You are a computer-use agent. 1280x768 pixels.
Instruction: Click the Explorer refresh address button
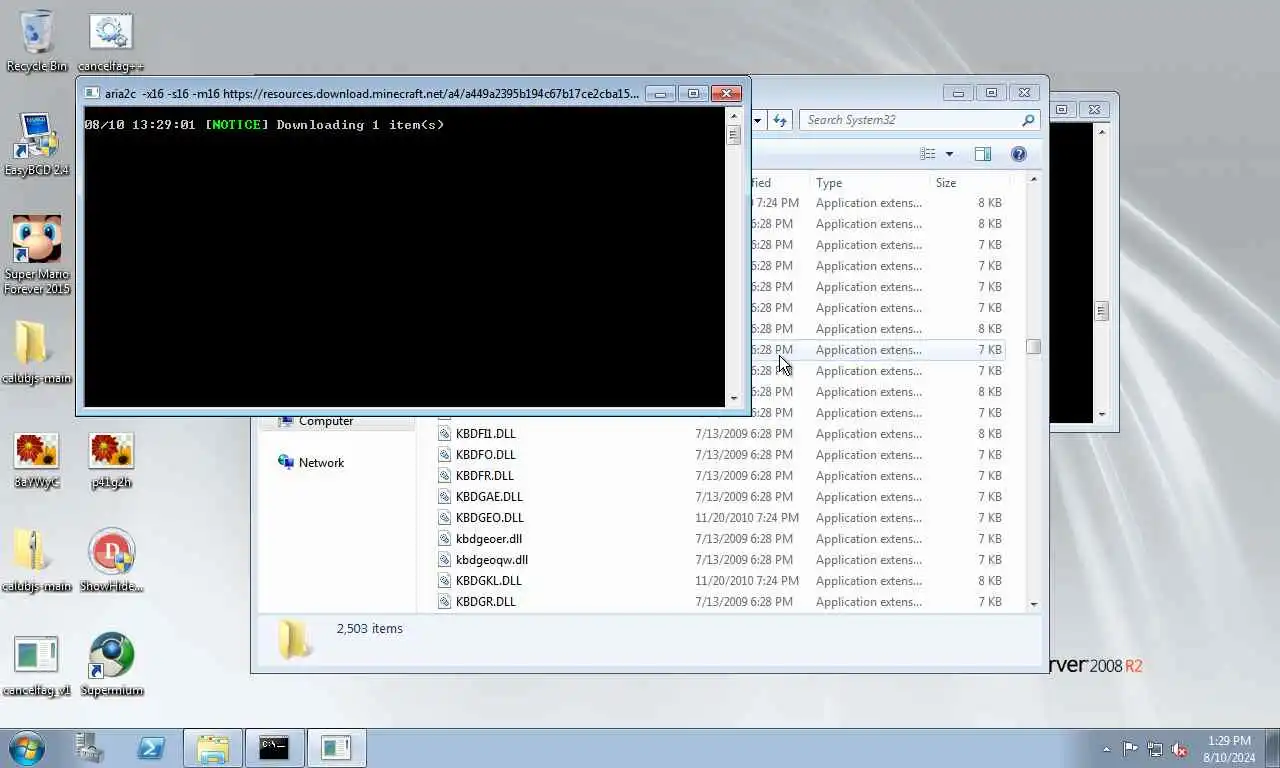point(780,120)
